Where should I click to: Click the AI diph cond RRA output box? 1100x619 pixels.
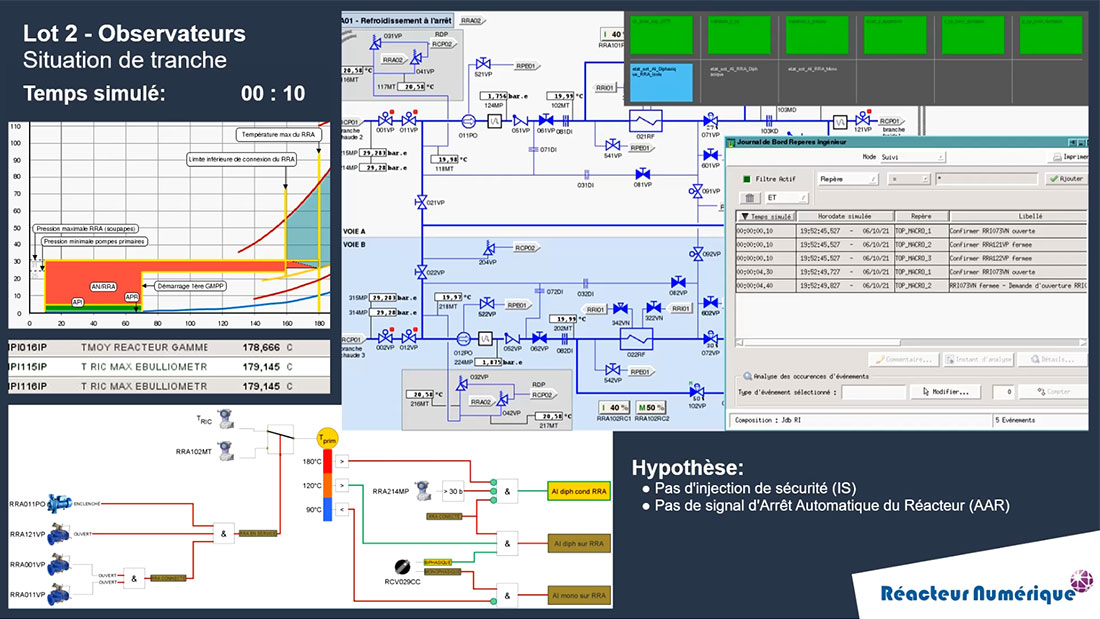click(x=579, y=491)
